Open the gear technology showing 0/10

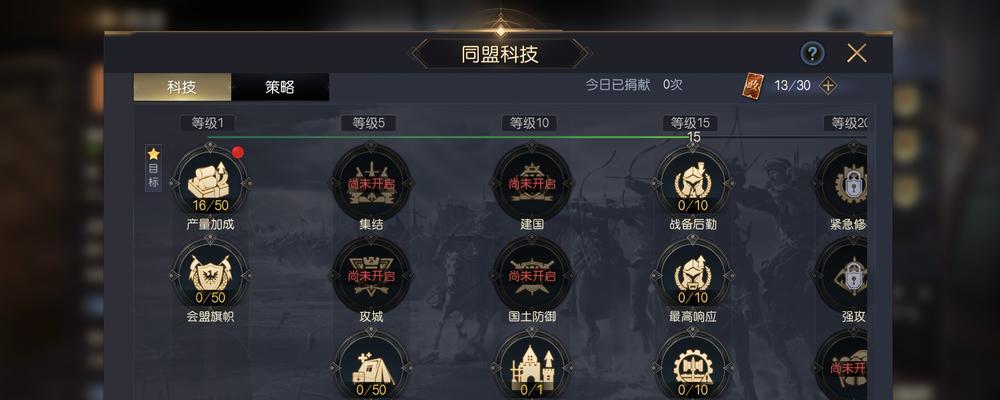pyautogui.click(x=693, y=365)
